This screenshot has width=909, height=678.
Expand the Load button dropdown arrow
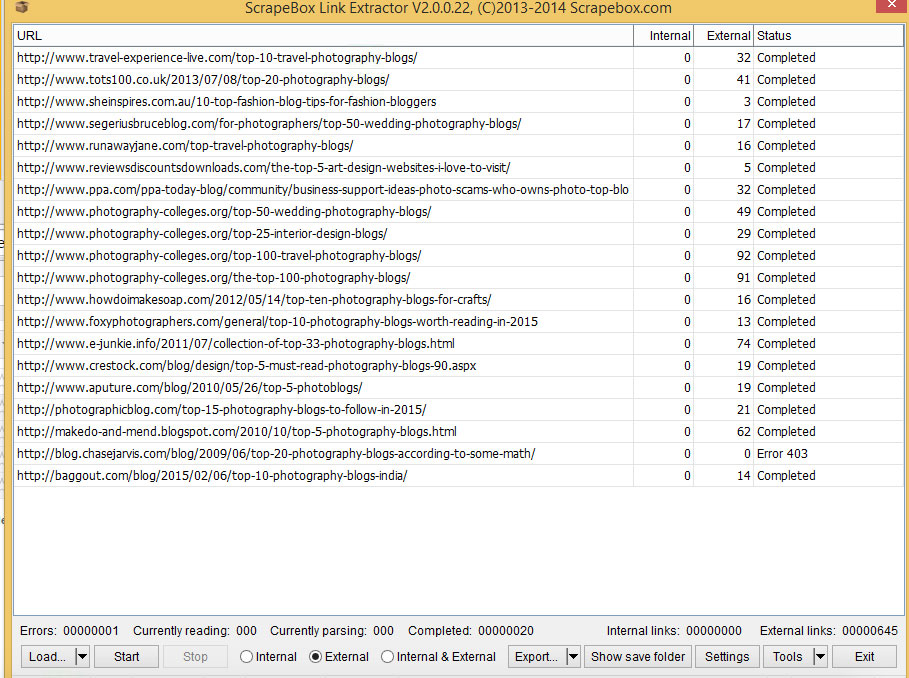(x=82, y=657)
